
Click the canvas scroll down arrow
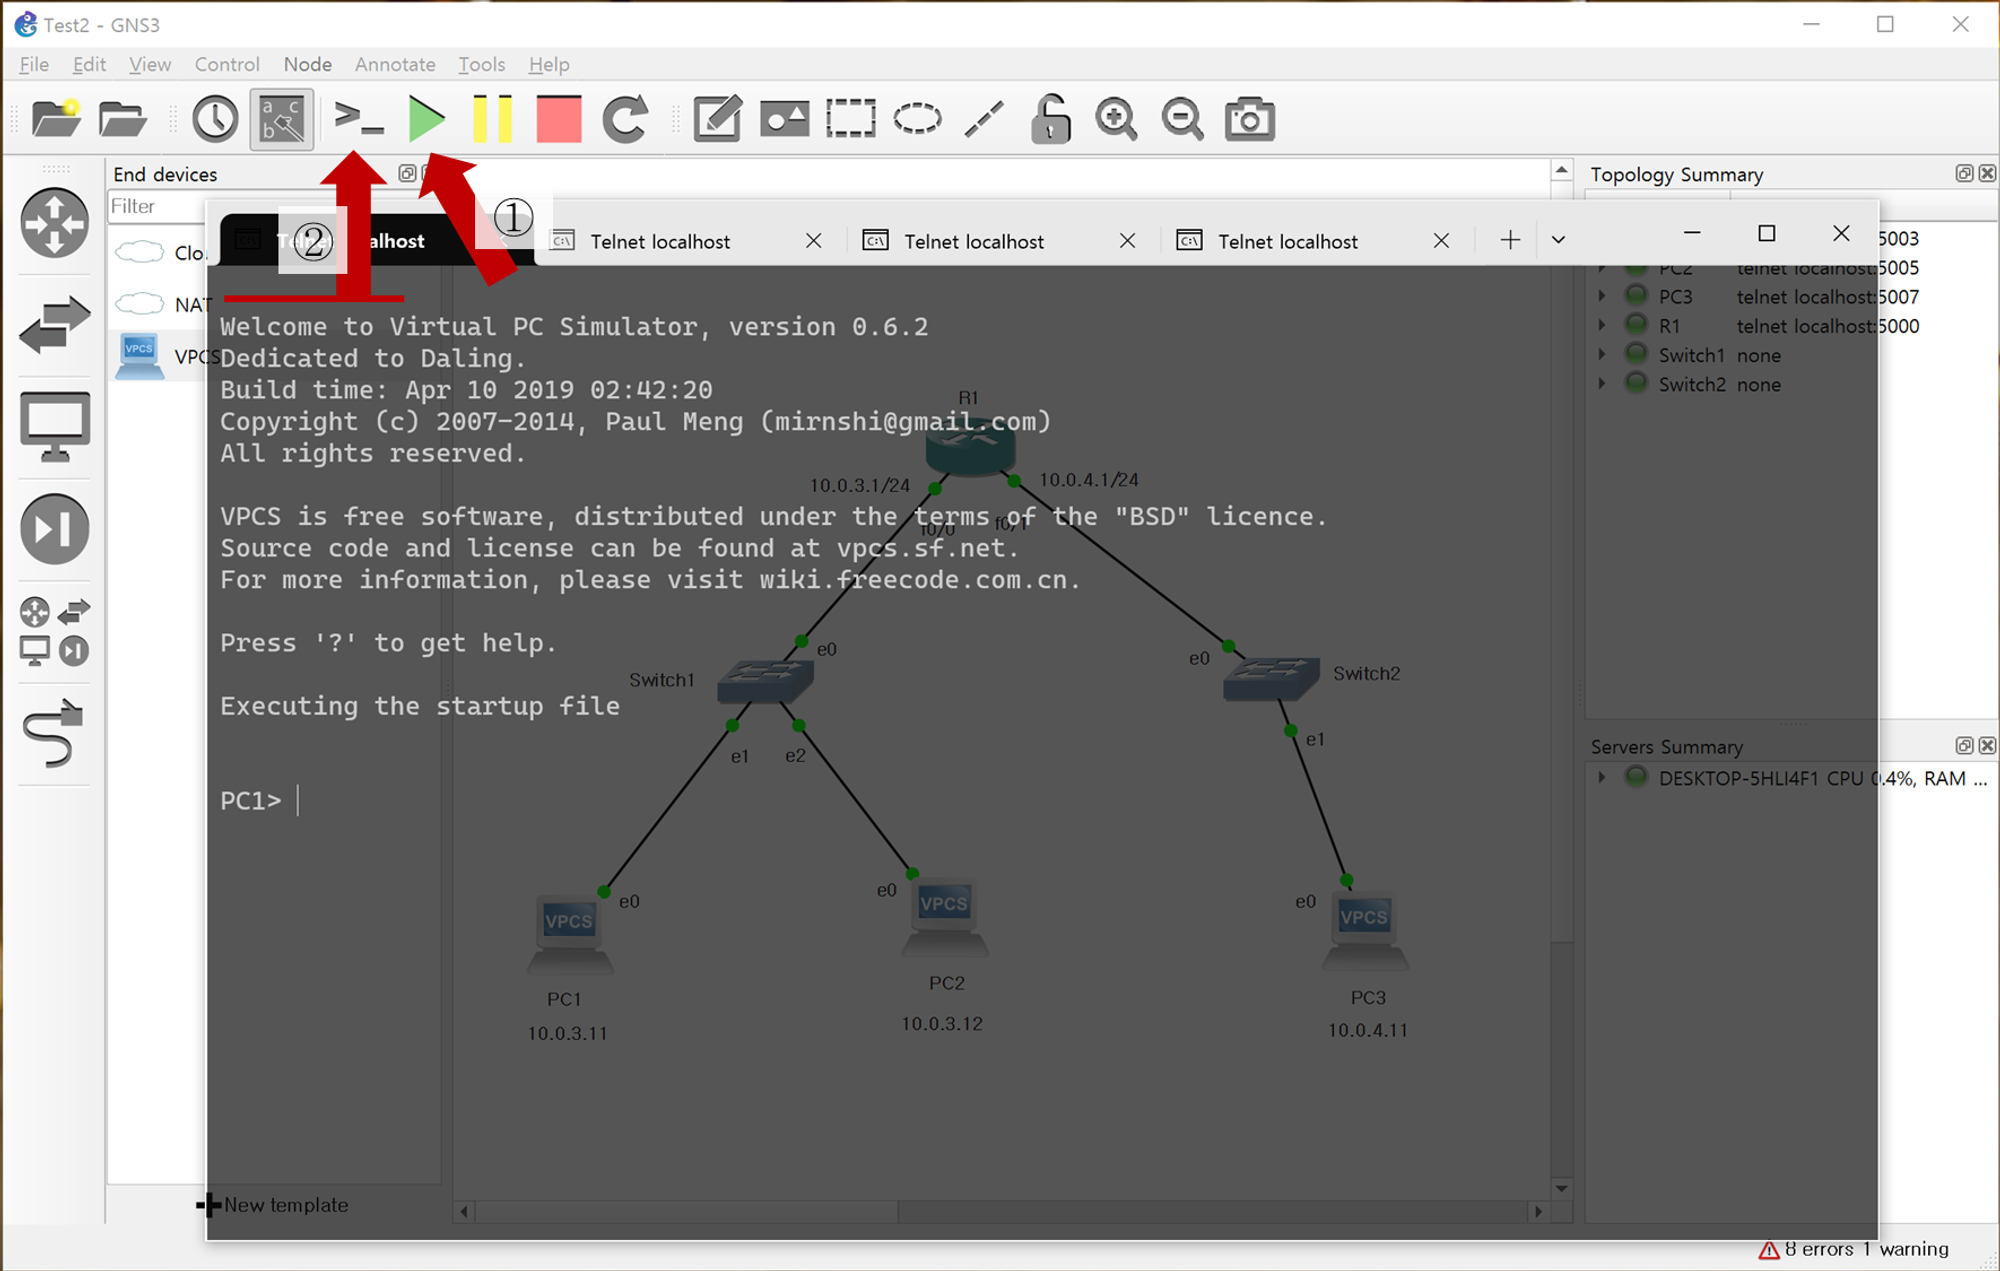click(1561, 1188)
